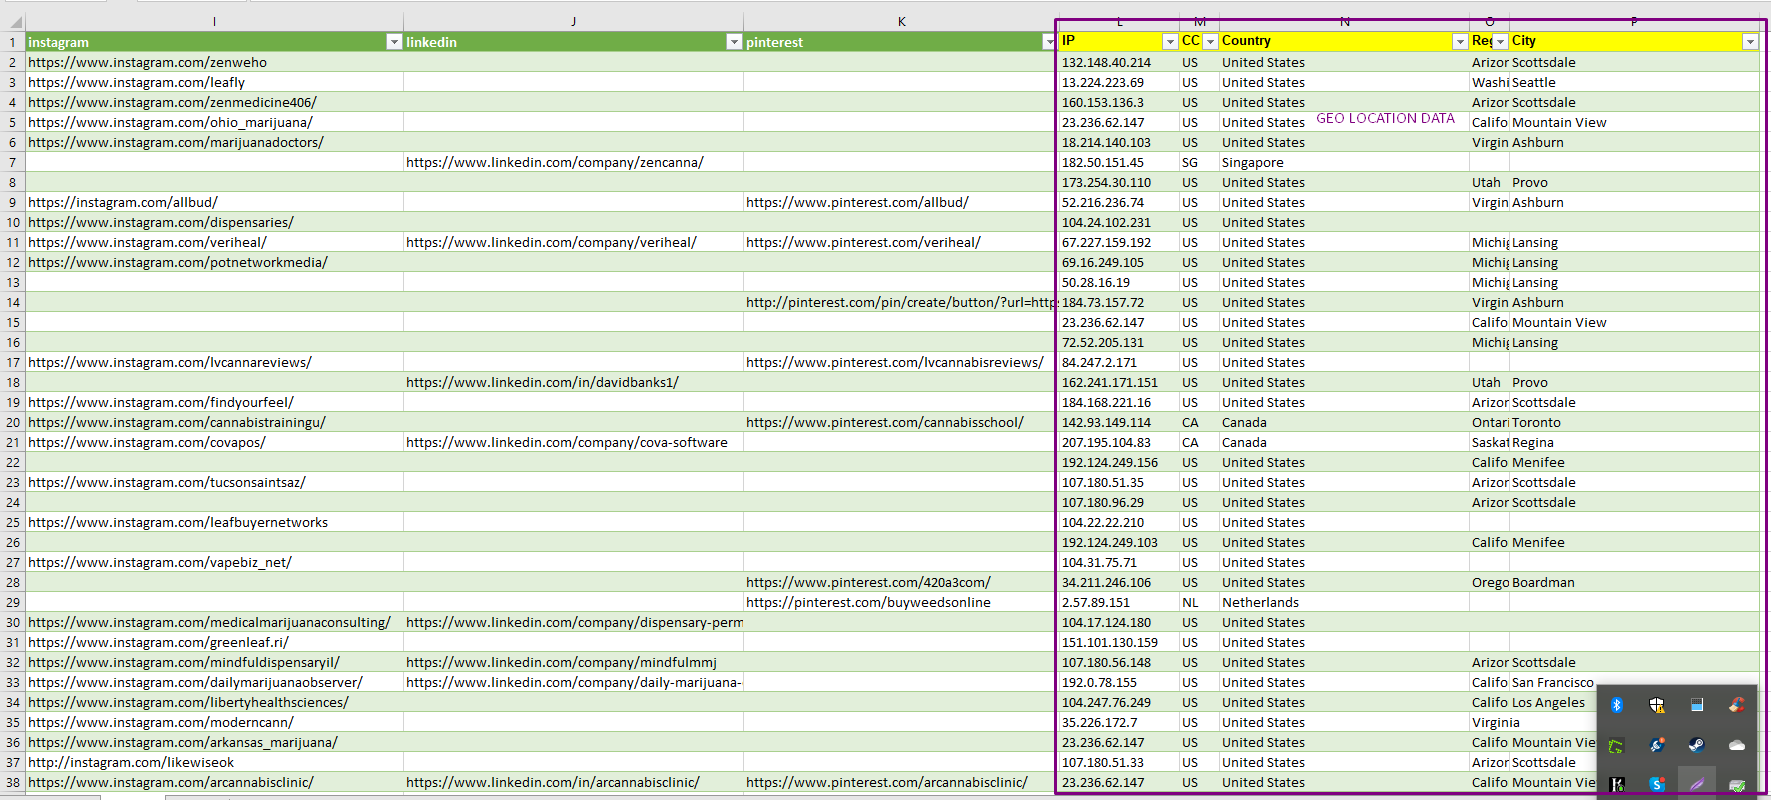Screen dimensions: 1771x800
Task: Select the Los Angeles city cell
Action: (1553, 702)
